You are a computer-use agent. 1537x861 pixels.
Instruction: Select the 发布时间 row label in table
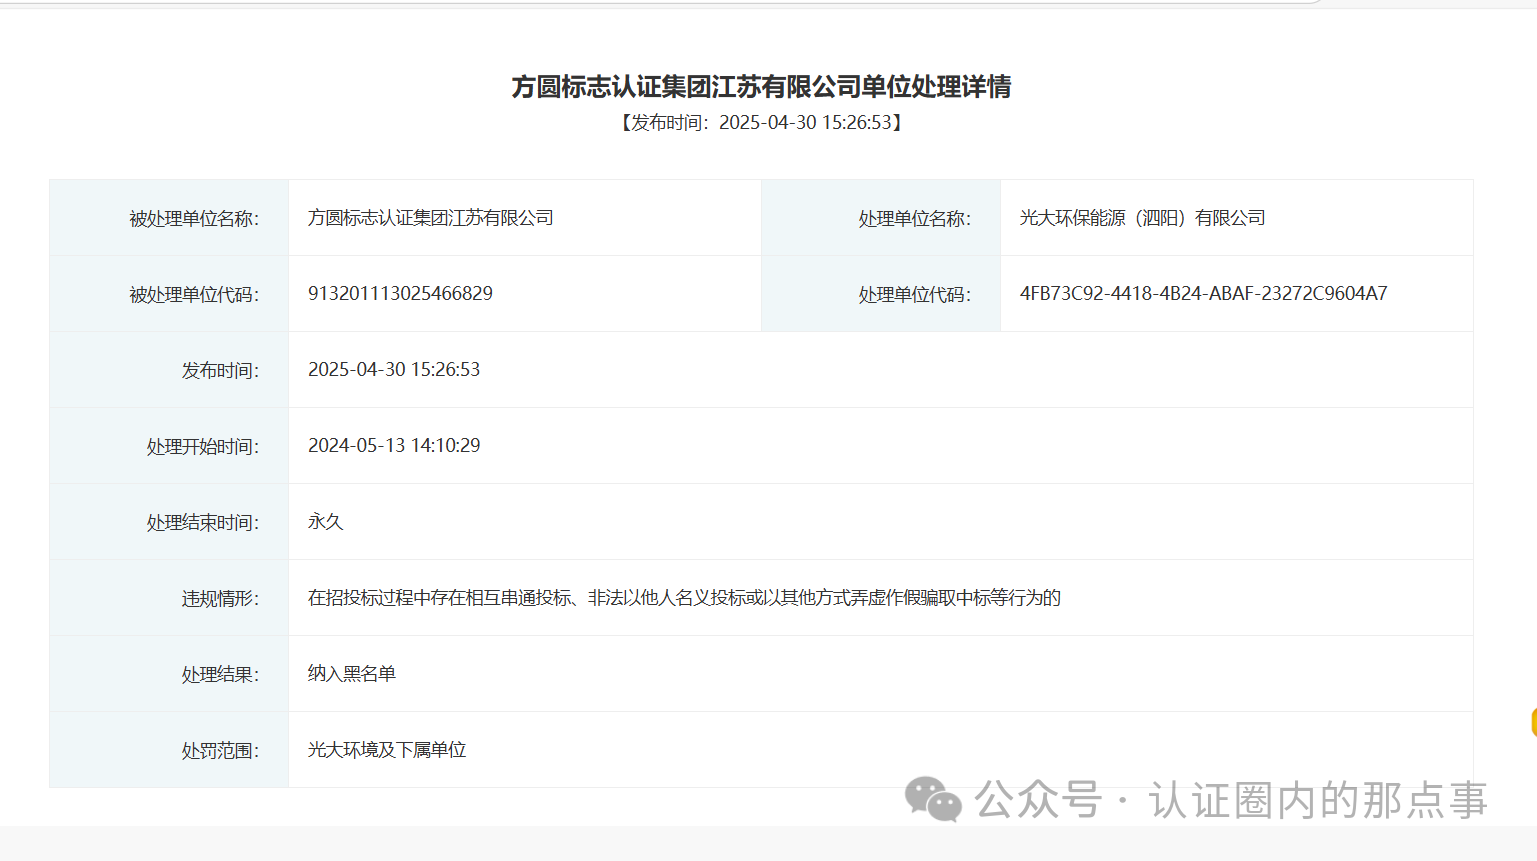220,370
